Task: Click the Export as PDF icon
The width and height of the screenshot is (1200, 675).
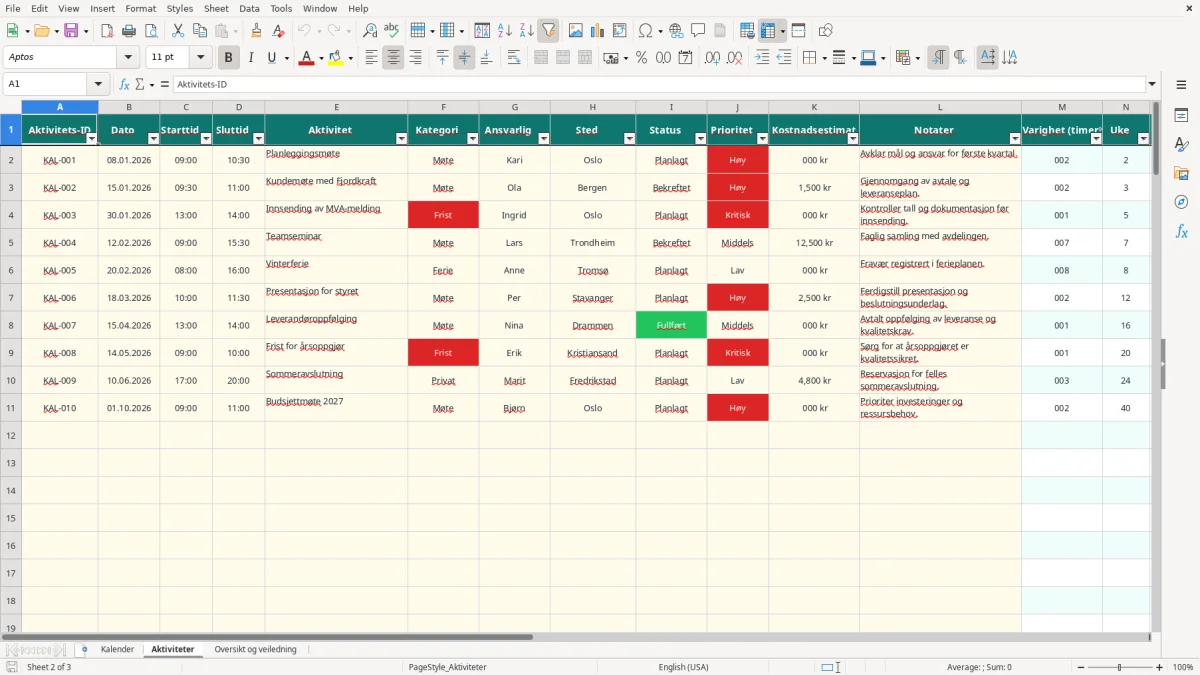Action: click(x=107, y=31)
